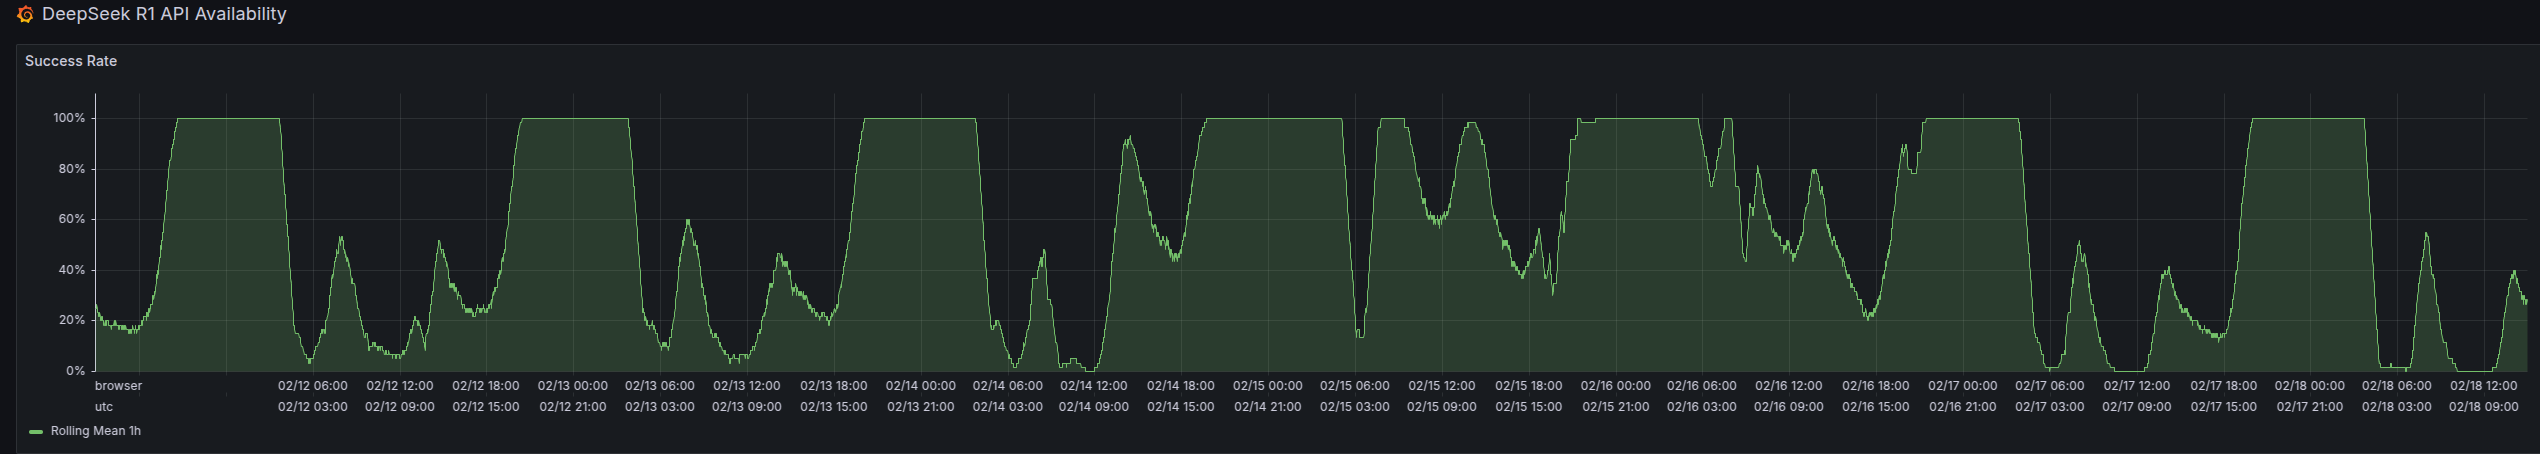2540x454 pixels.
Task: Select the 20% y-axis label
Action: (x=72, y=320)
